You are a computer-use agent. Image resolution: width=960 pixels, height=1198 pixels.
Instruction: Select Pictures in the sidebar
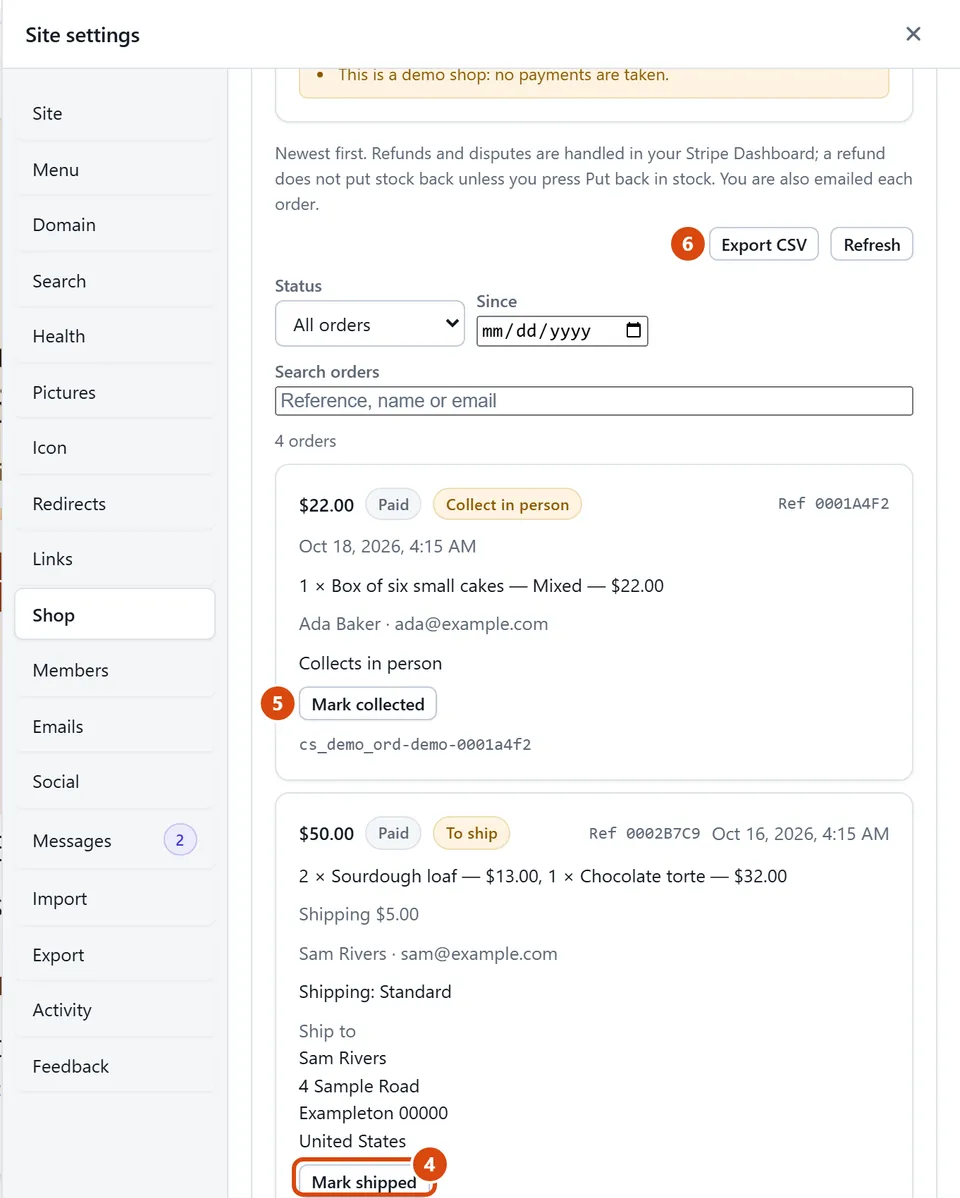[115, 393]
